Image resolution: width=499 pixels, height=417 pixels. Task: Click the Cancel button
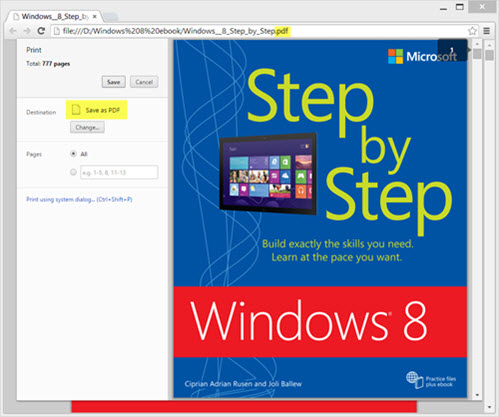click(144, 82)
